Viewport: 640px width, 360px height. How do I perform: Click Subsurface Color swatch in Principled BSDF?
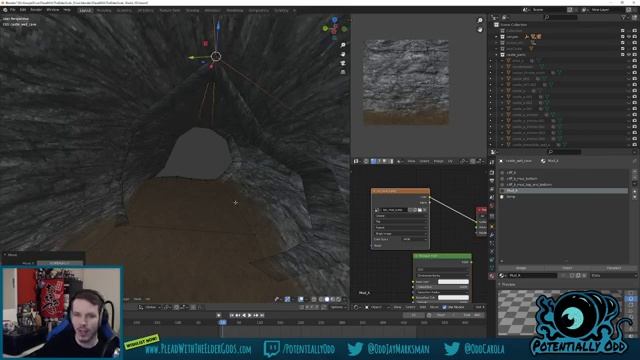453,298
